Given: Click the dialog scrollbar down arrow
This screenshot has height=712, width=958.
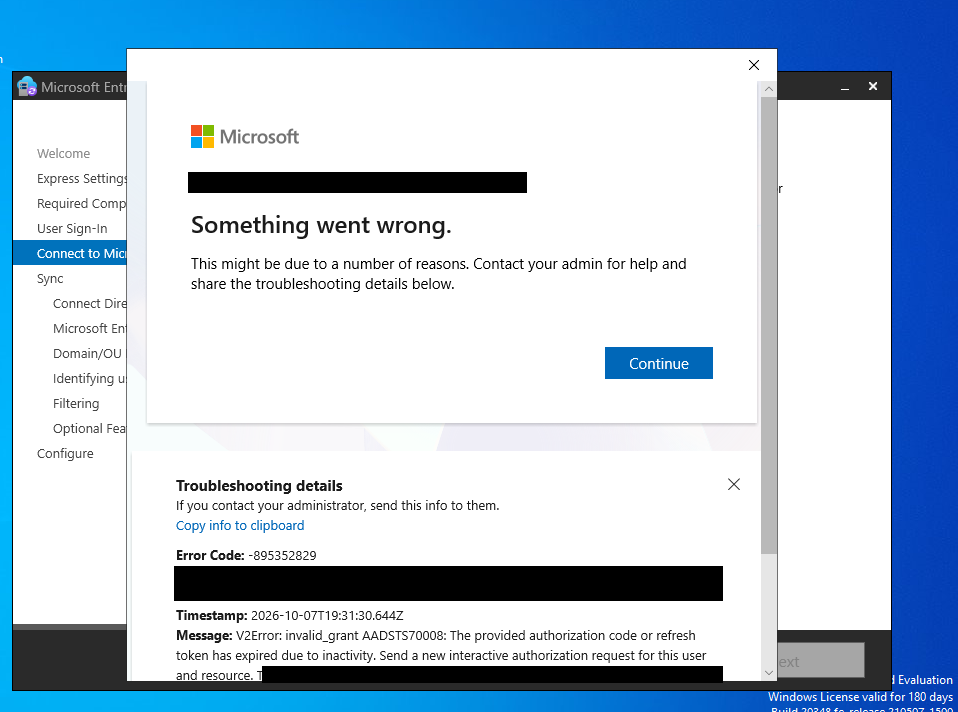Looking at the screenshot, I should (x=769, y=673).
